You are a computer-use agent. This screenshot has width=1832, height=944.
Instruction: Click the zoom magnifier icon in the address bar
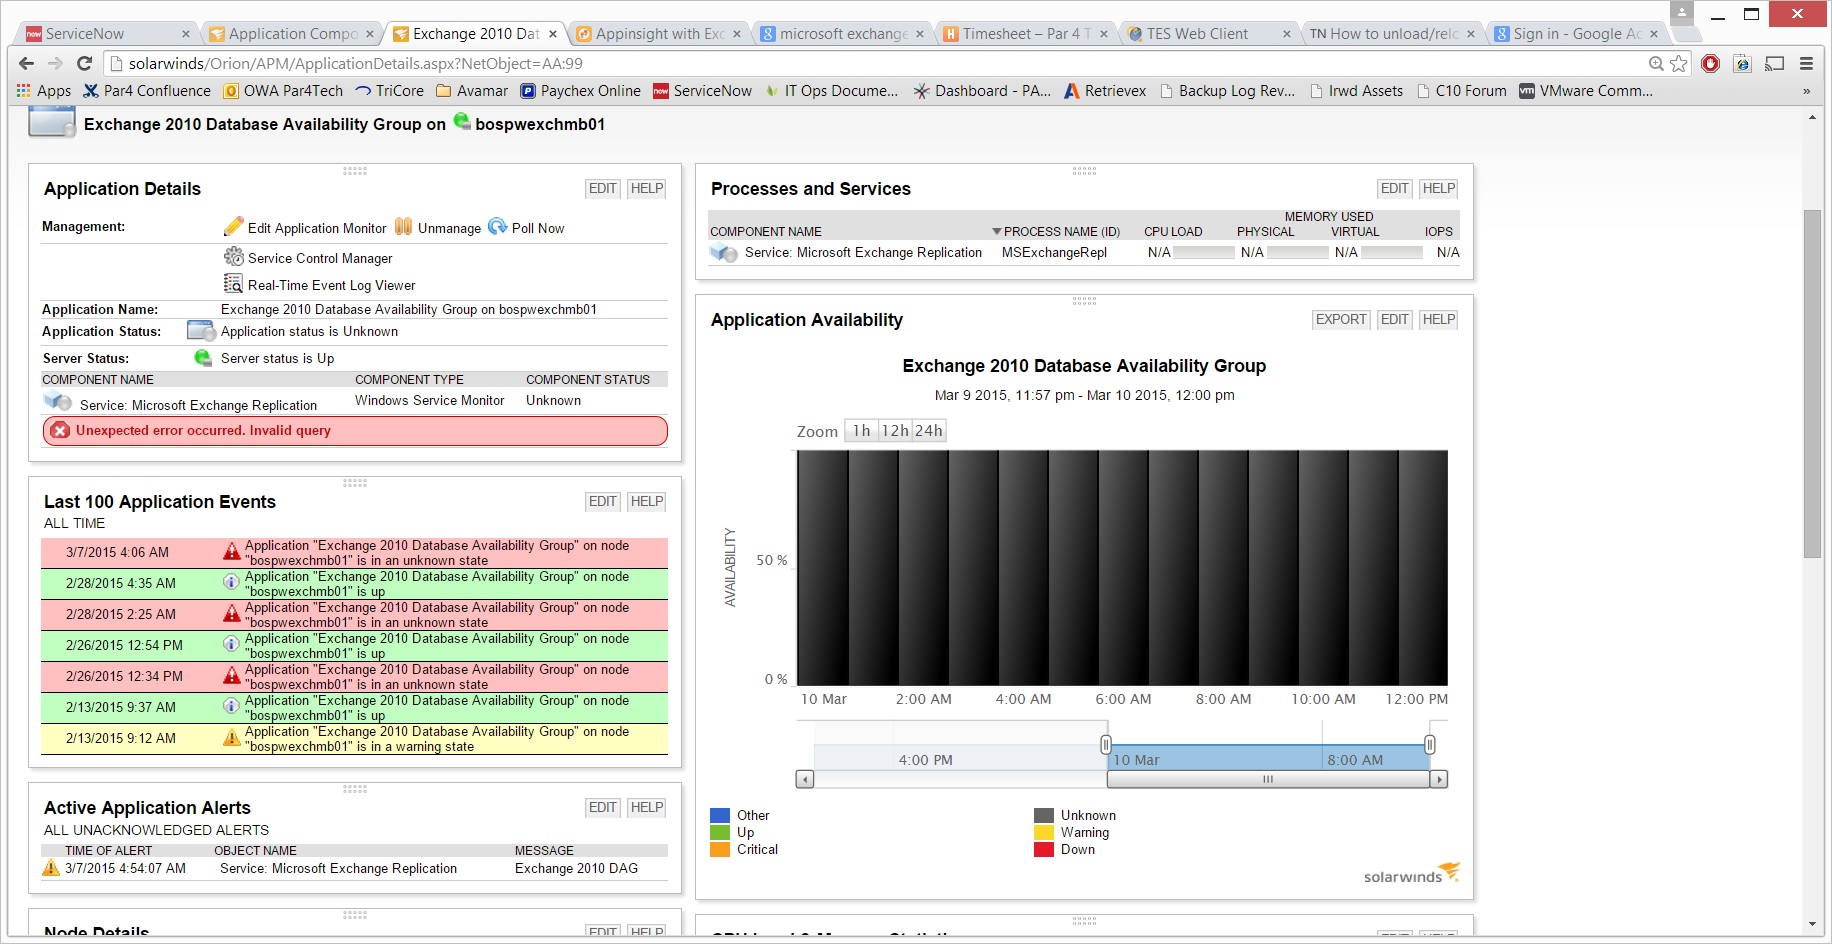pos(1657,63)
